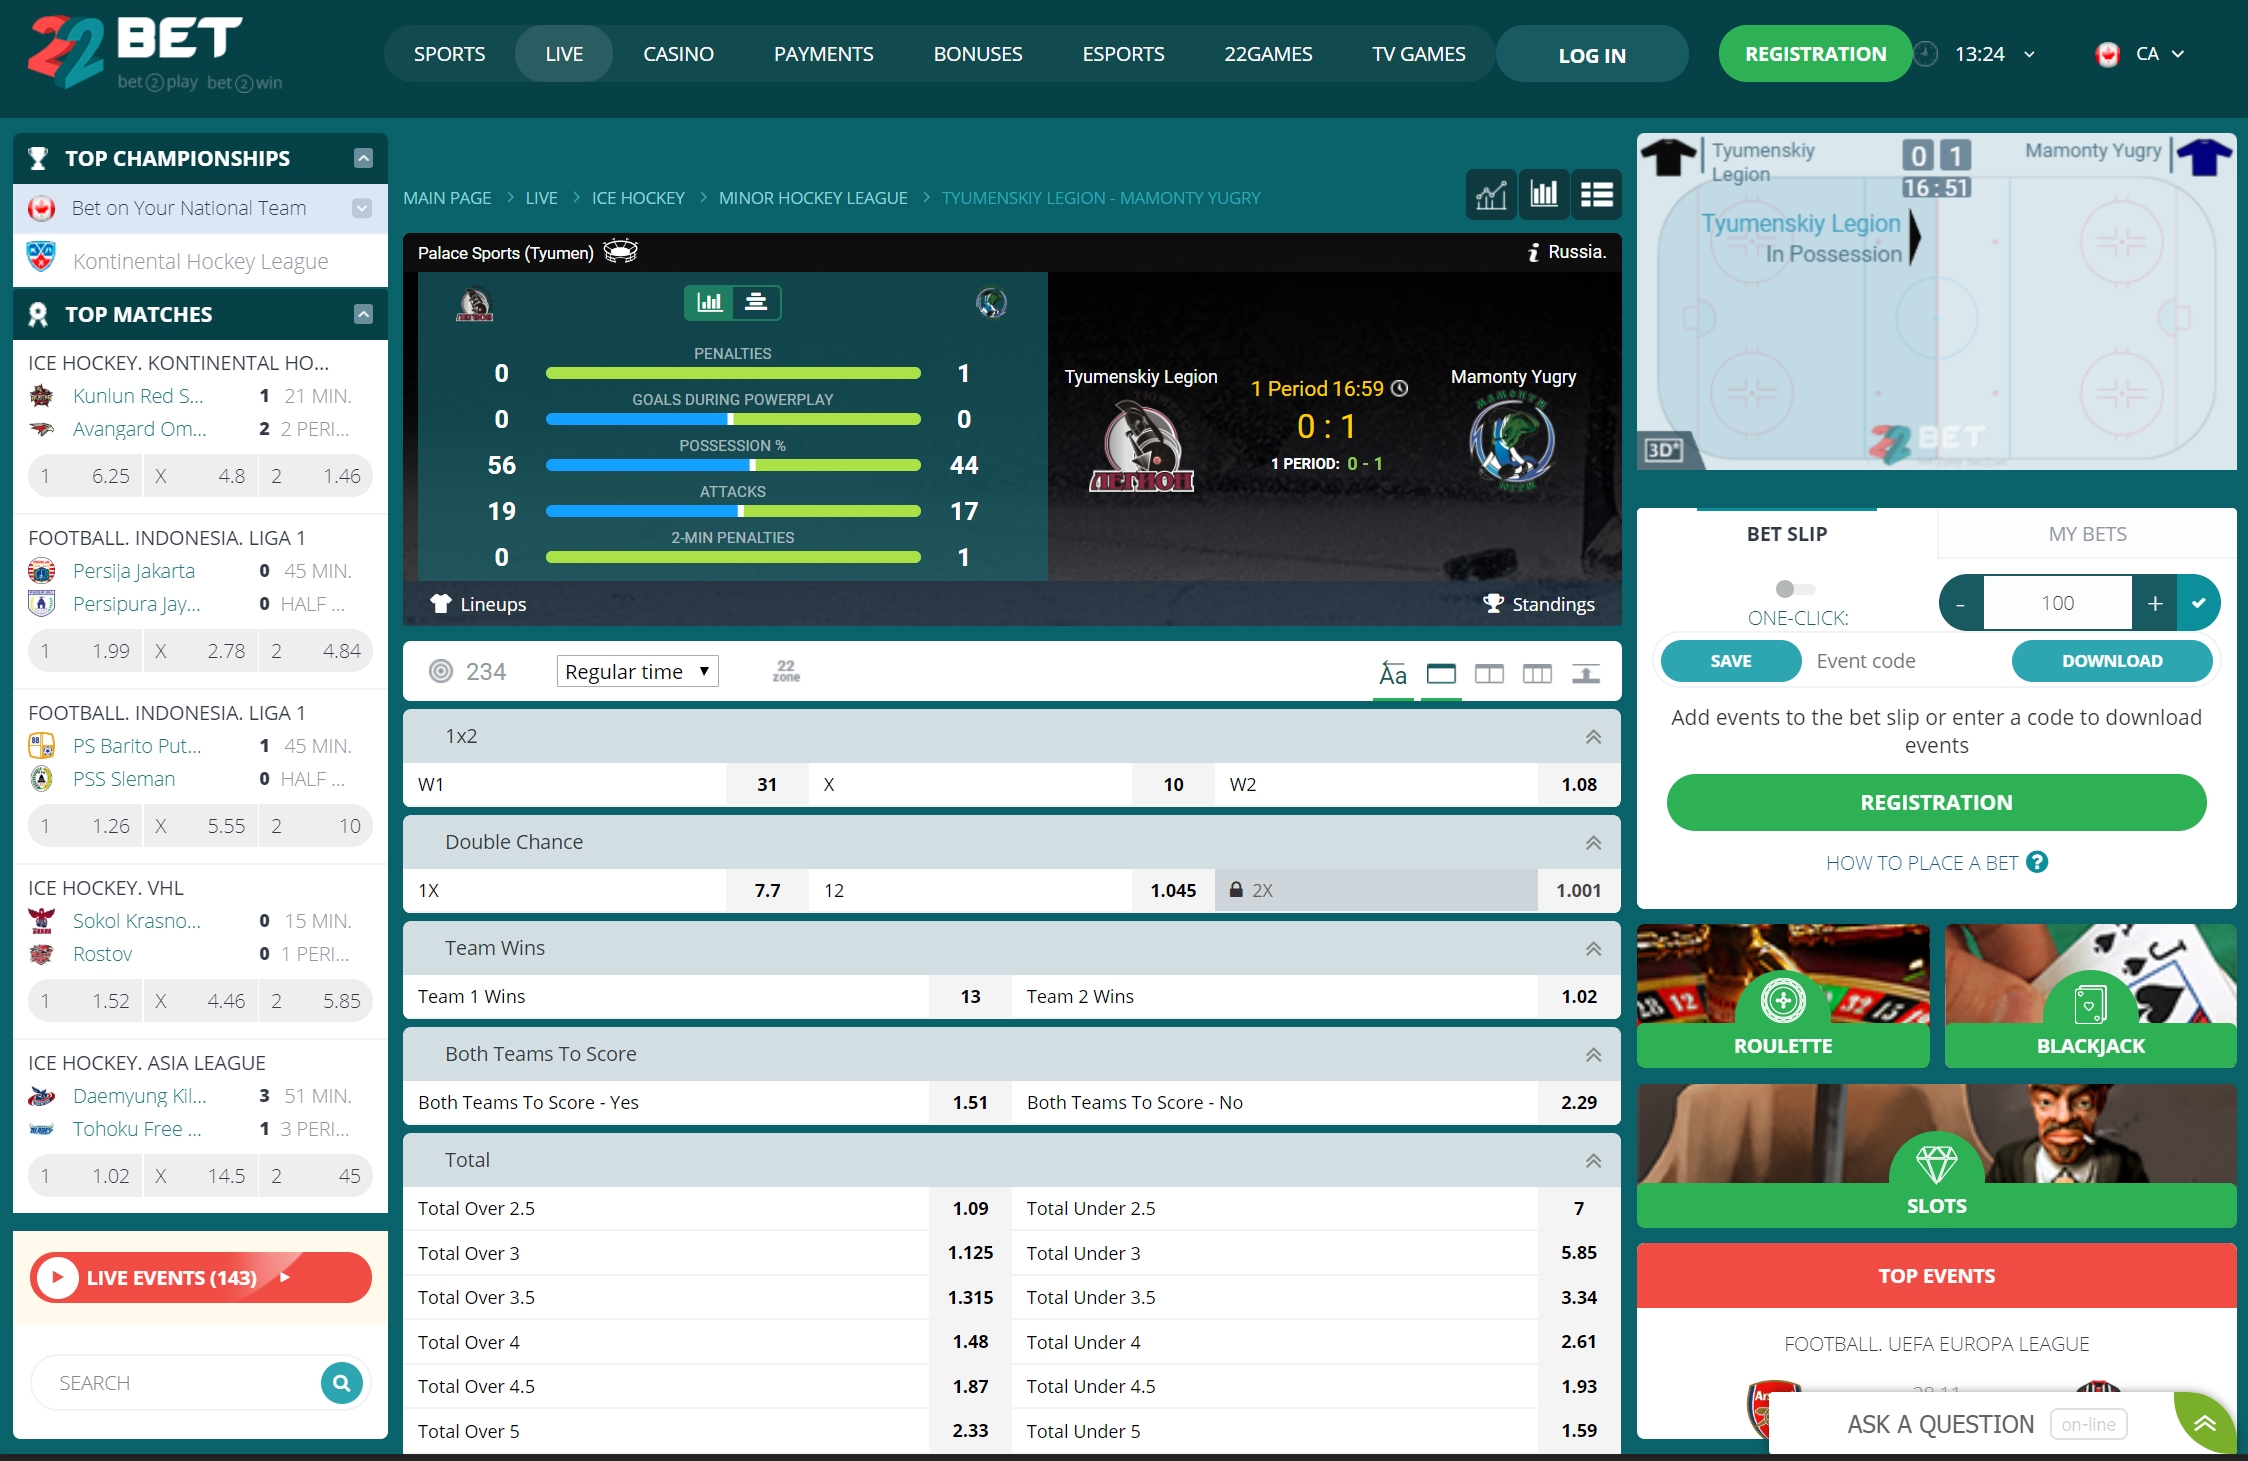Image resolution: width=2248 pixels, height=1461 pixels.
Task: Click the header REGISTRATION button
Action: point(1815,54)
